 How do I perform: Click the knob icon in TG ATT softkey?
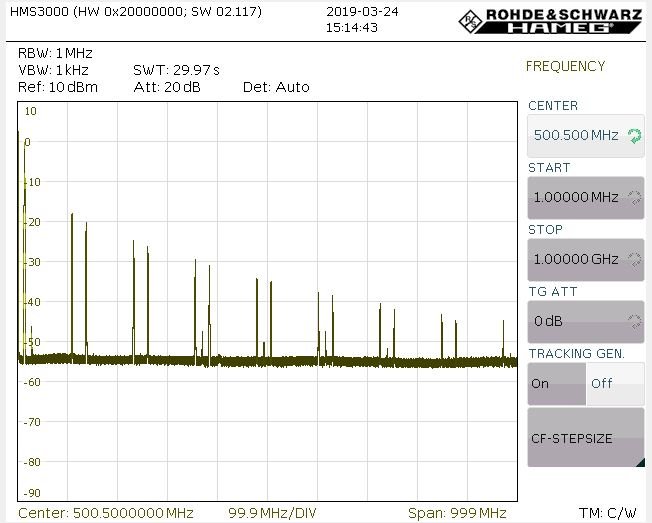635,322
